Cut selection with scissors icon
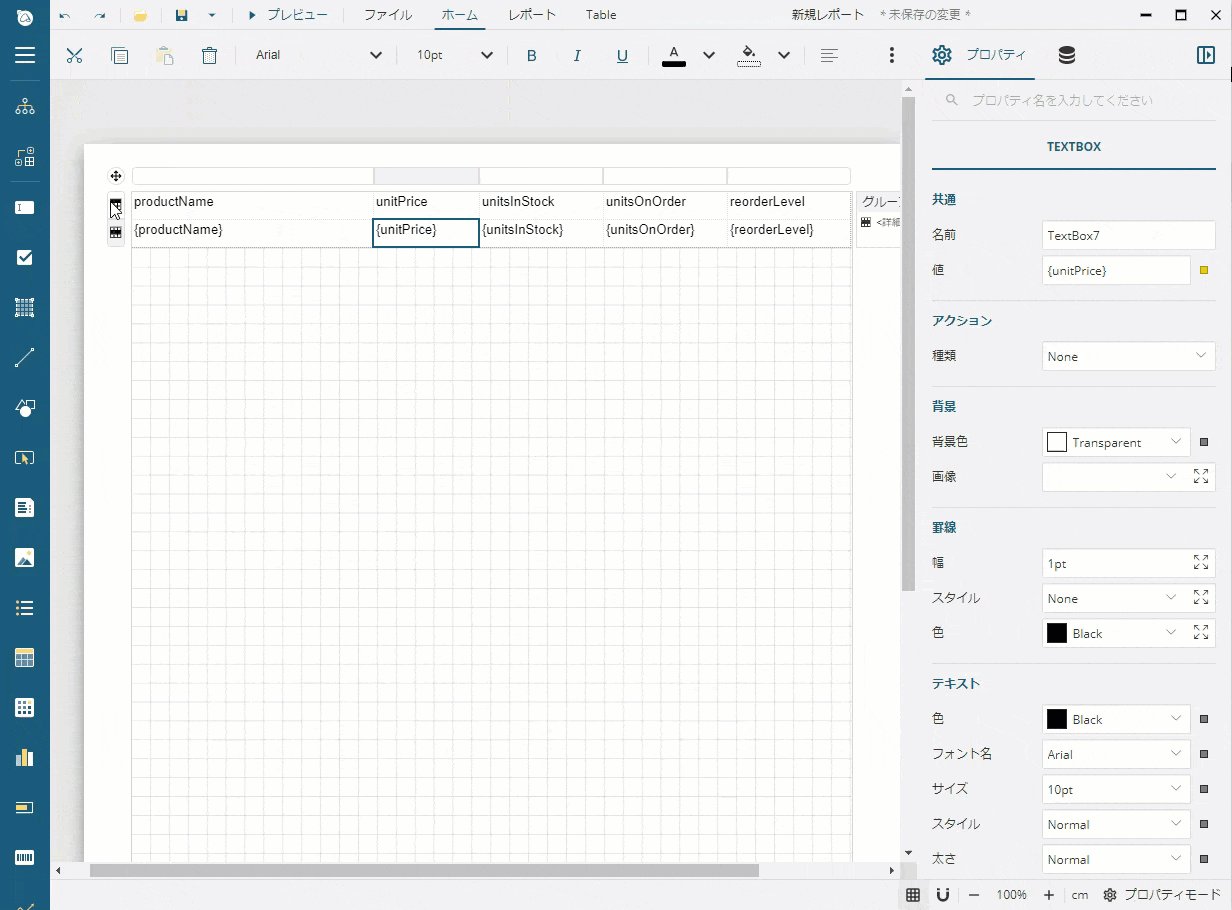The image size is (1232, 910). (x=74, y=56)
